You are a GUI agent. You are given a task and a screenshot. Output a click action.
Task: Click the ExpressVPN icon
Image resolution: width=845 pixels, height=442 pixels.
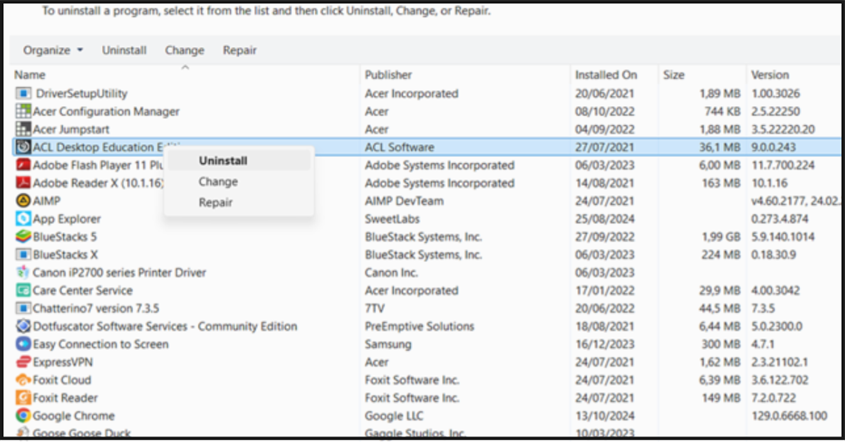point(23,362)
